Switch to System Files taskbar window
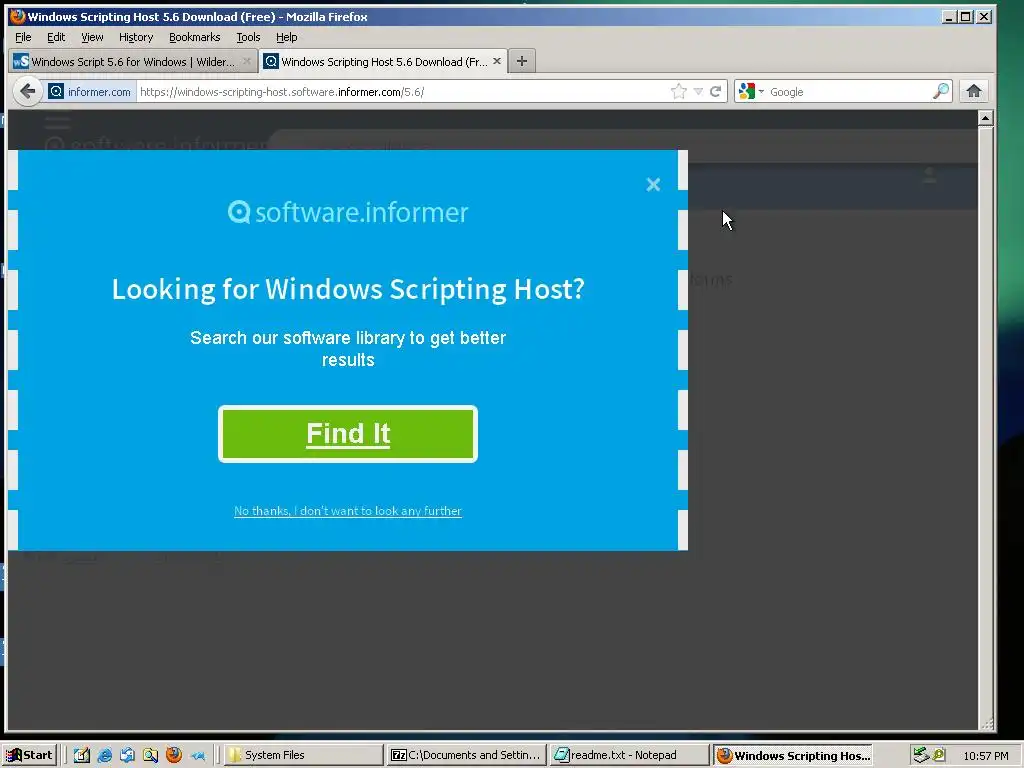The height and width of the screenshot is (768, 1024). click(x=304, y=755)
